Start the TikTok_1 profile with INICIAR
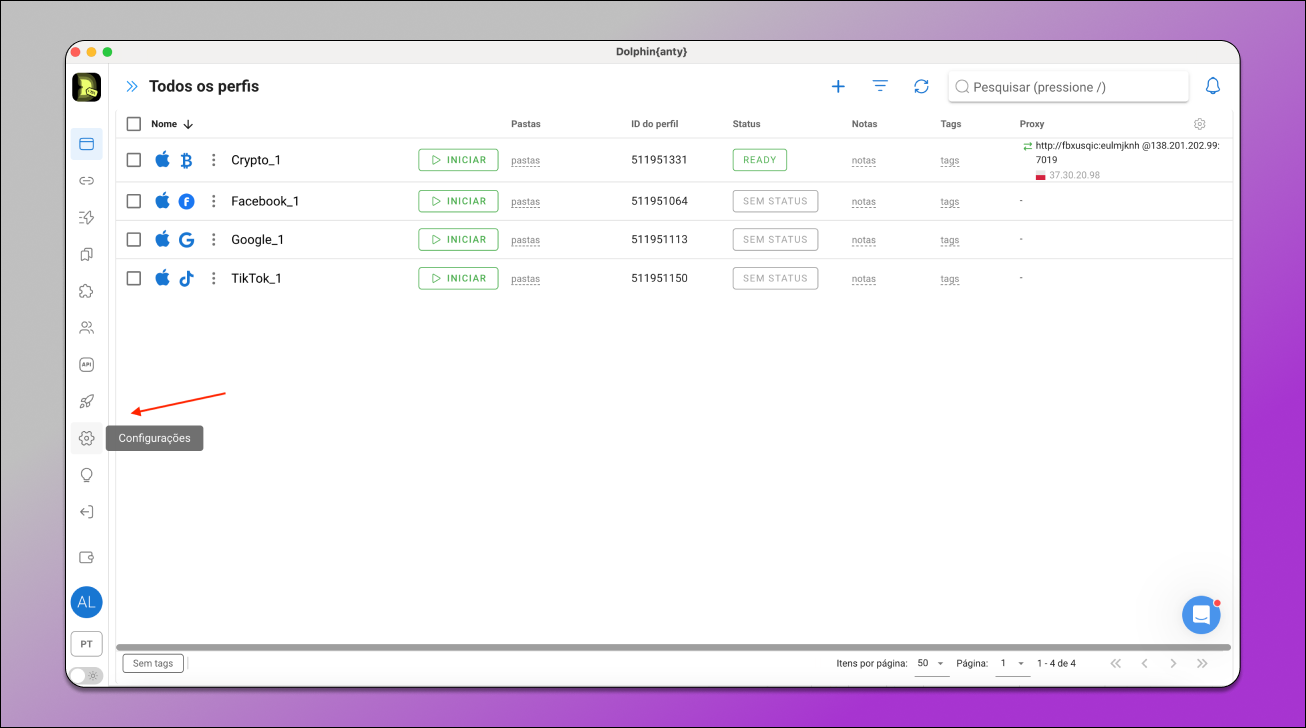This screenshot has width=1306, height=728. pos(458,279)
